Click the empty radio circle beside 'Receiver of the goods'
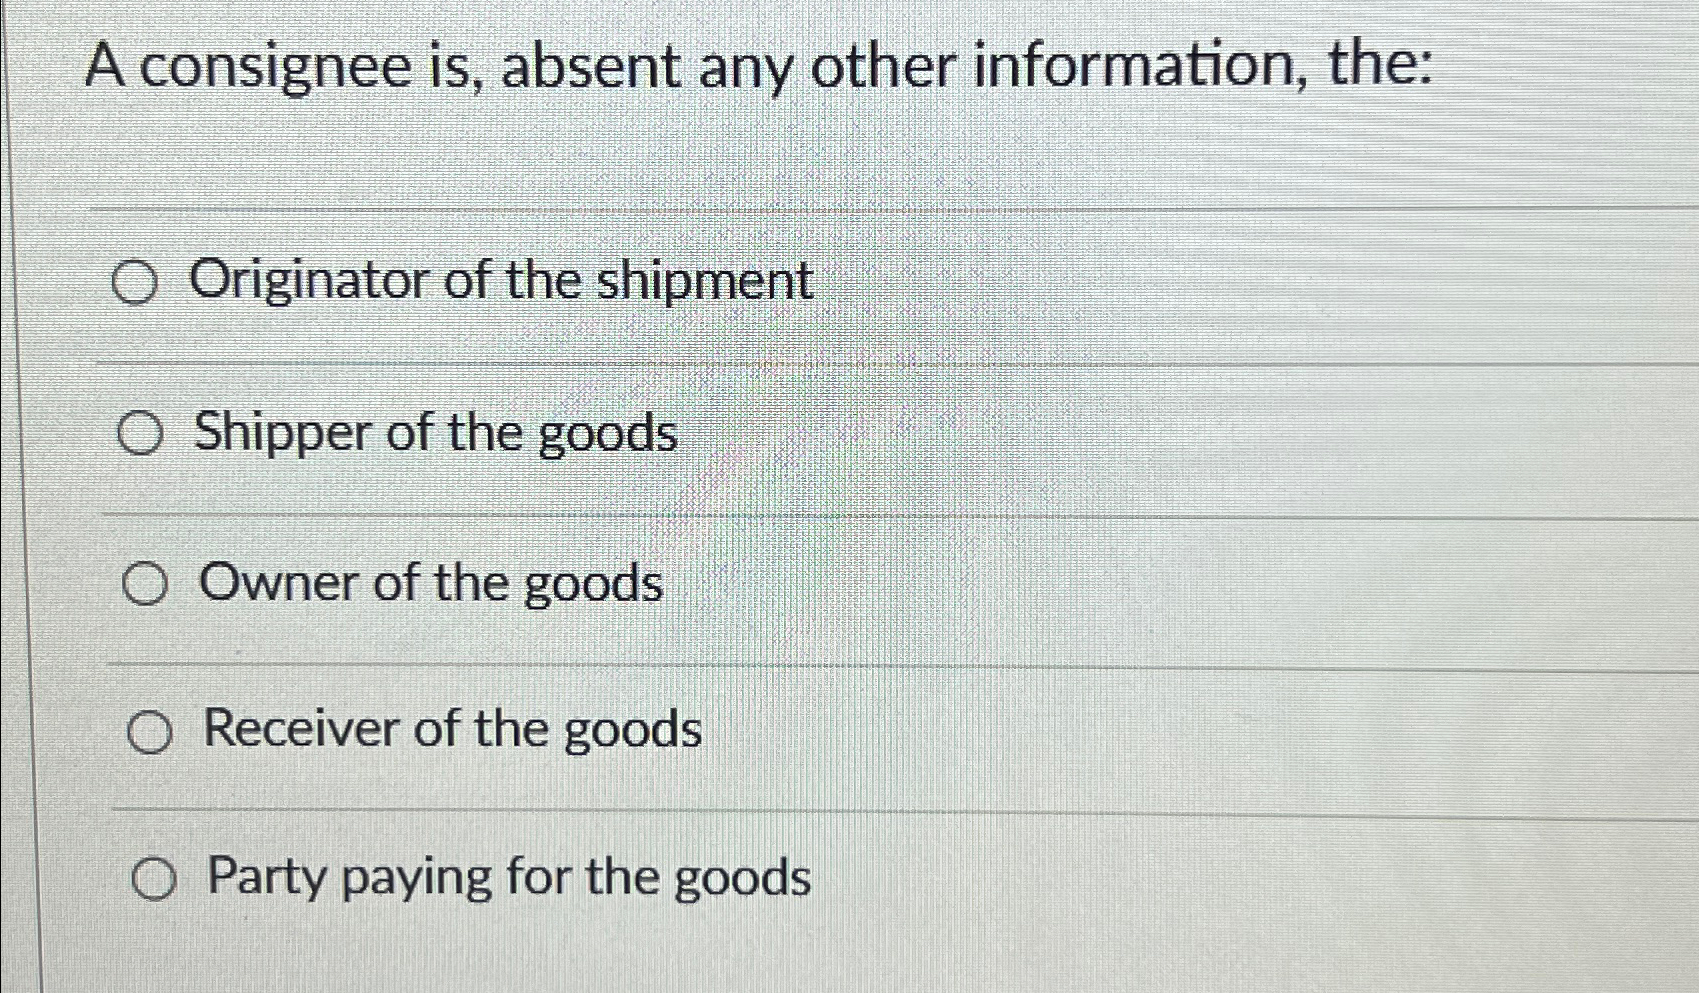The image size is (1699, 993). pos(150,733)
